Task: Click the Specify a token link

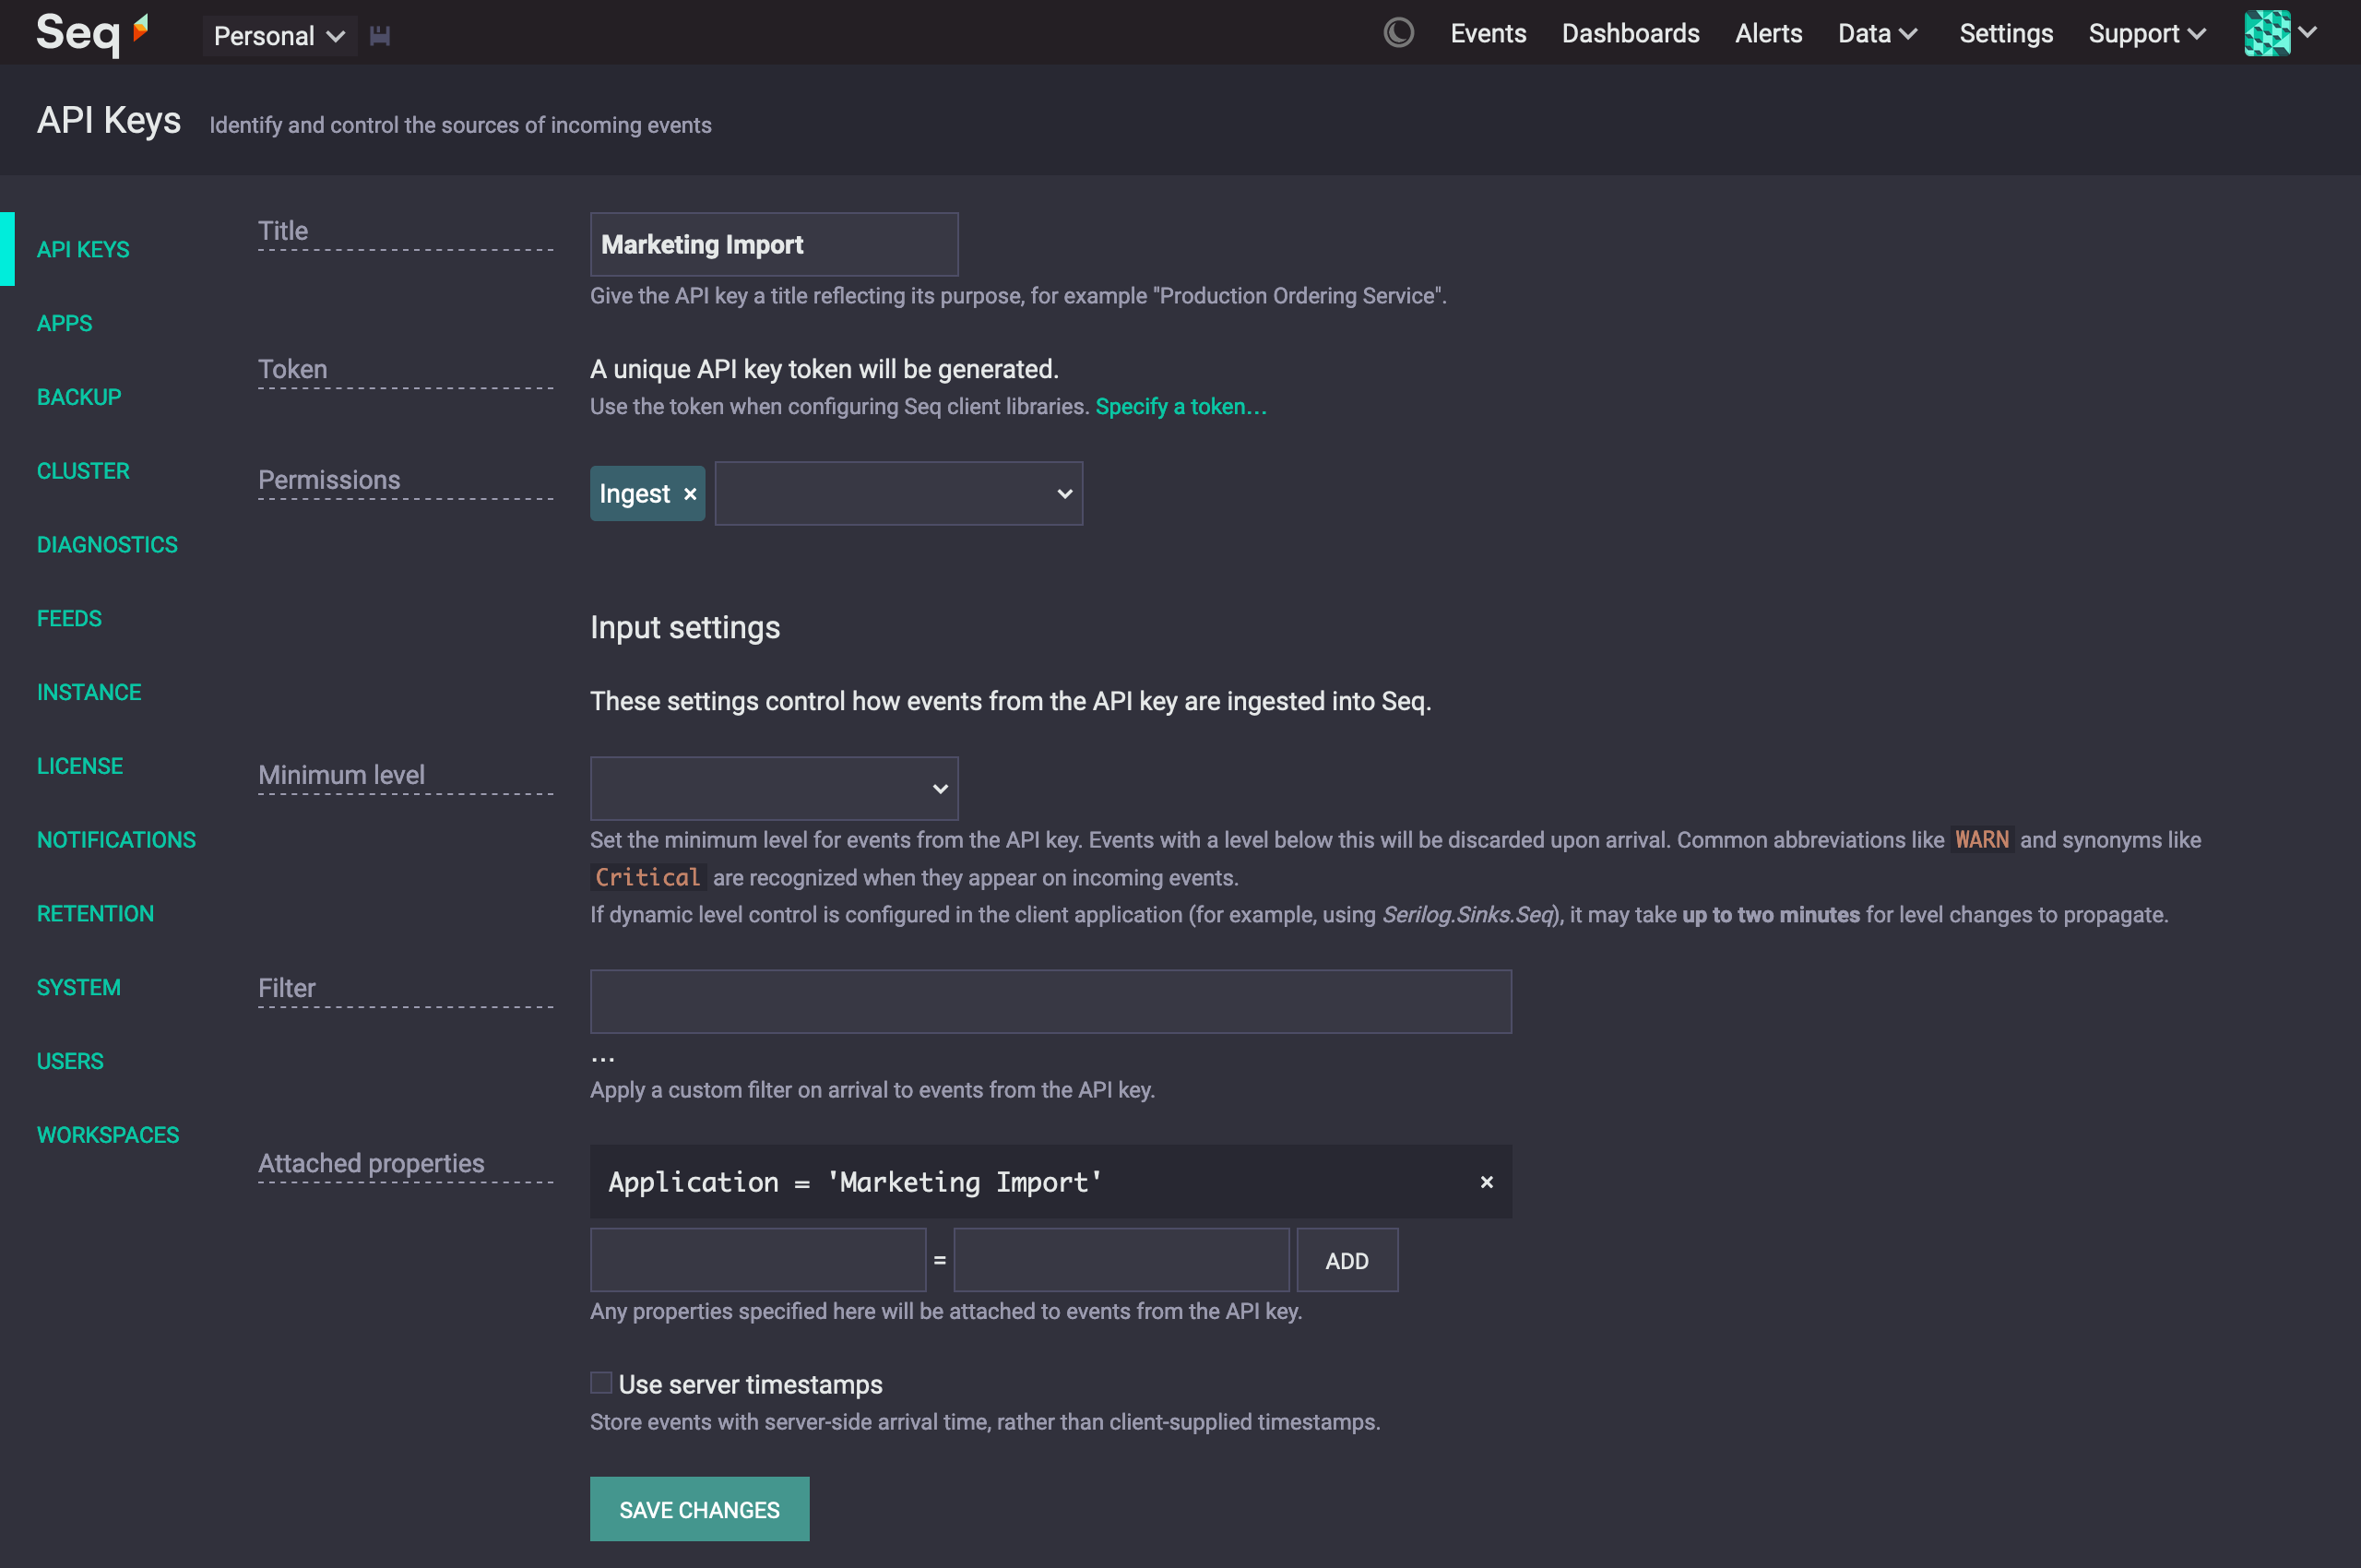Action: coord(1180,407)
